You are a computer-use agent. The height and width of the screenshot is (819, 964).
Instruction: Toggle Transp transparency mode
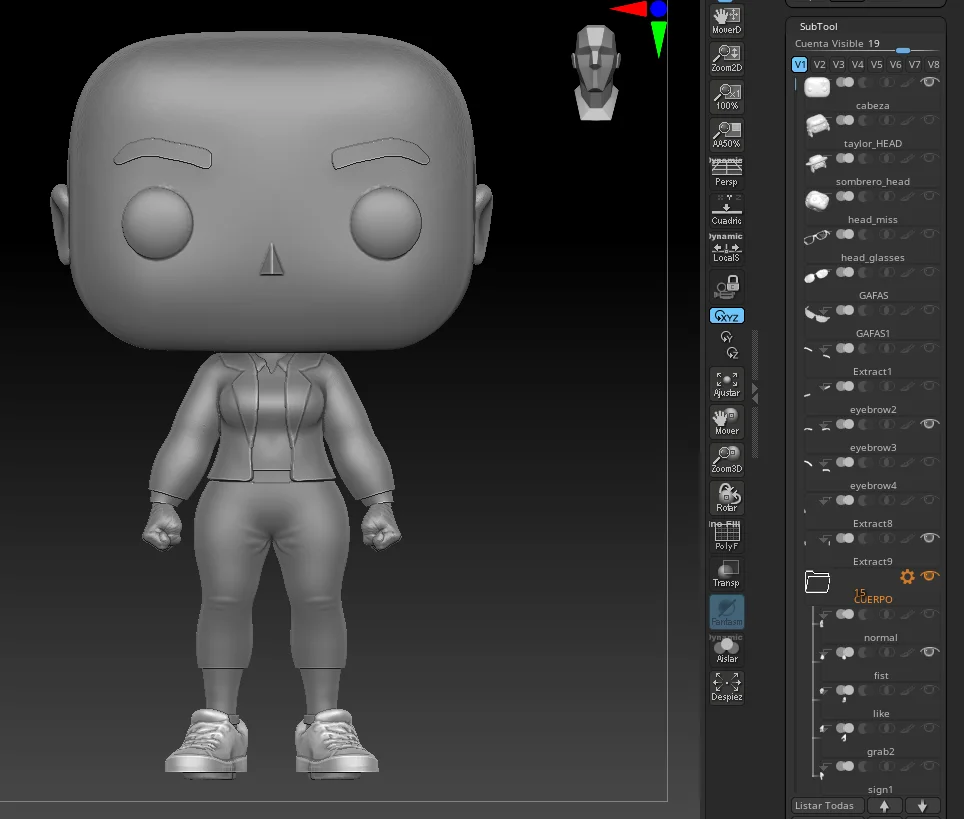[x=726, y=573]
